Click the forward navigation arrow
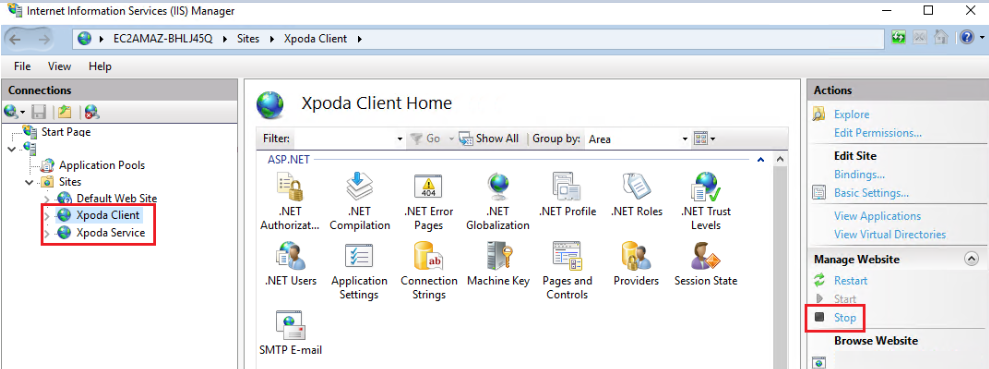 [x=44, y=39]
